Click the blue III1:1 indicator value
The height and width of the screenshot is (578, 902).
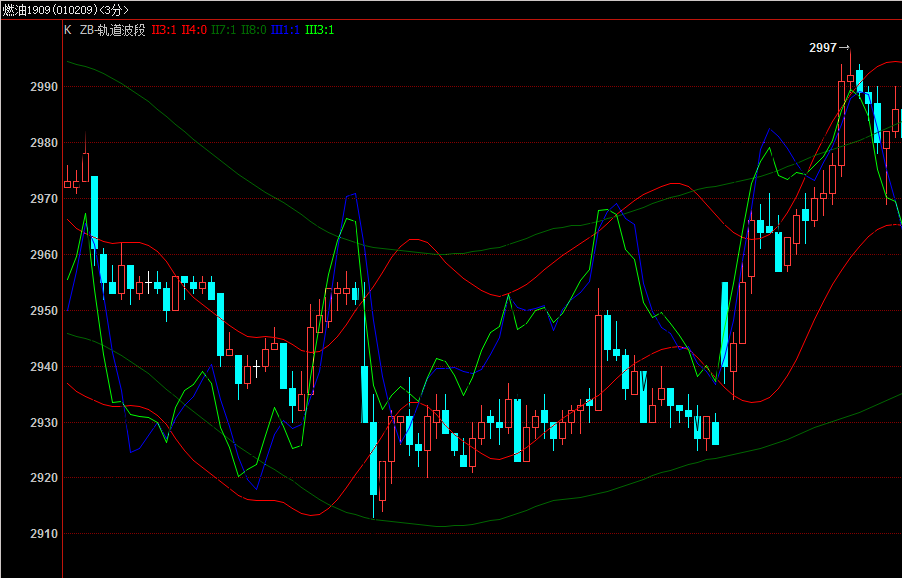point(286,30)
